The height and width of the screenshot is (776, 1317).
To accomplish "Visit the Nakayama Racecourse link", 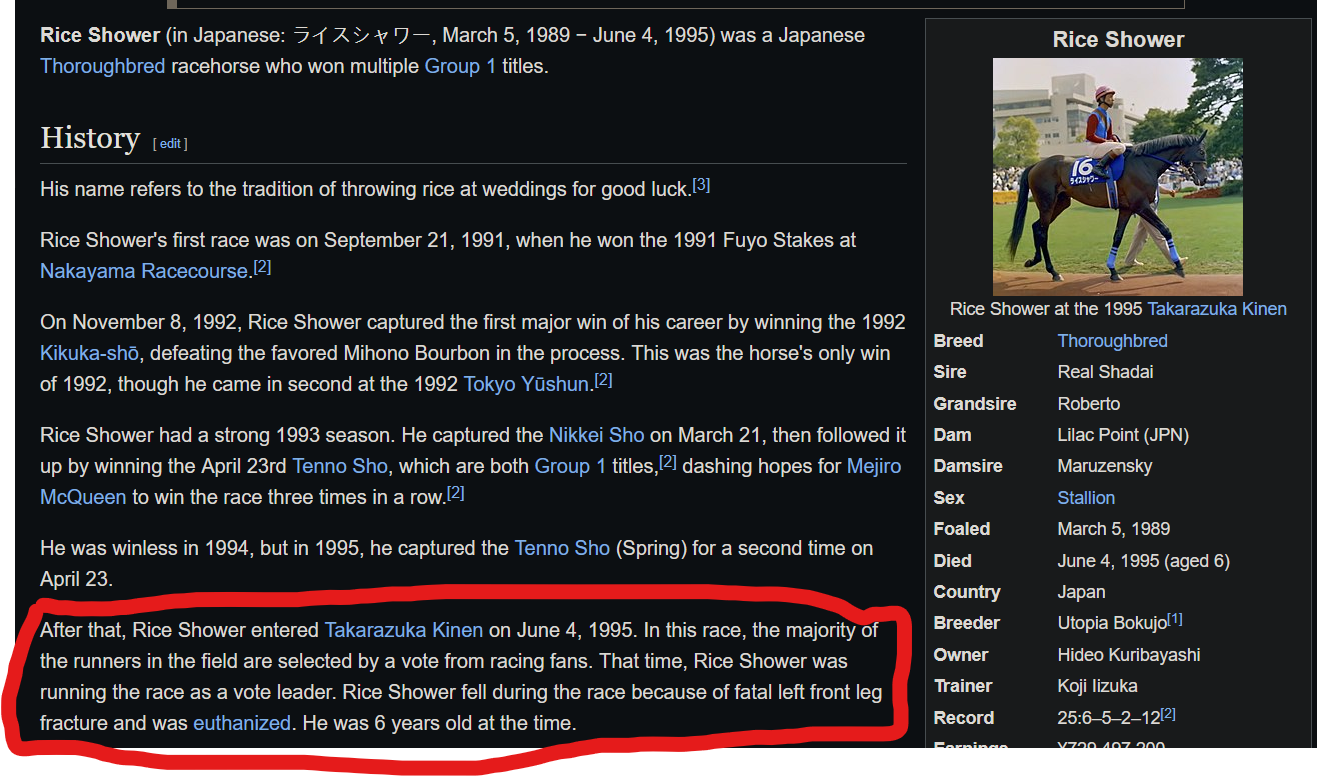I will pyautogui.click(x=144, y=271).
